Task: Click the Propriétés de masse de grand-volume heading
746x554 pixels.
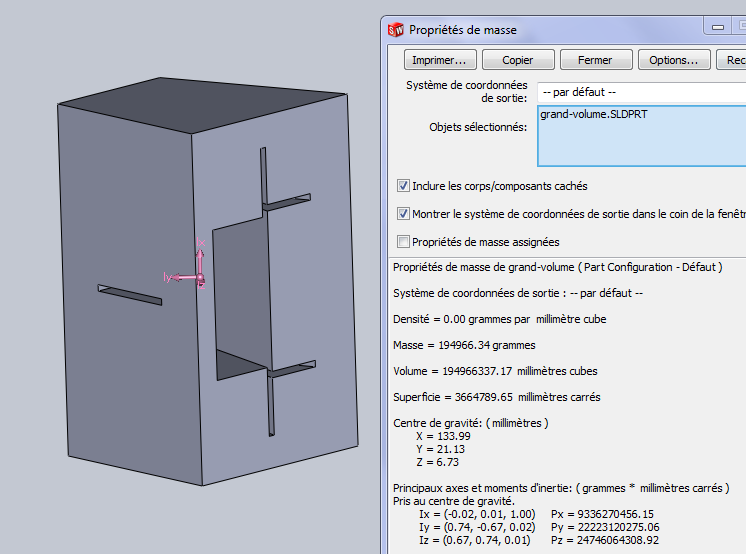Action: (558, 267)
